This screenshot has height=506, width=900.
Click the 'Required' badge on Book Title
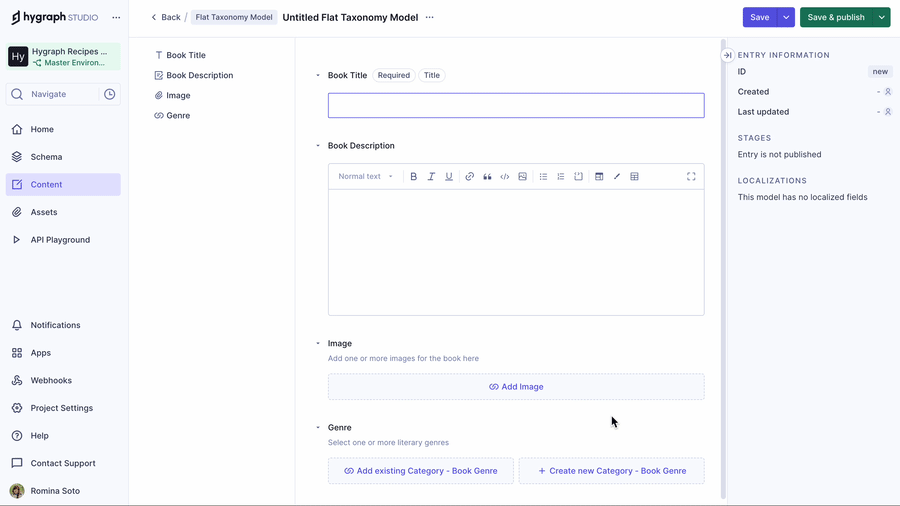pyautogui.click(x=394, y=75)
